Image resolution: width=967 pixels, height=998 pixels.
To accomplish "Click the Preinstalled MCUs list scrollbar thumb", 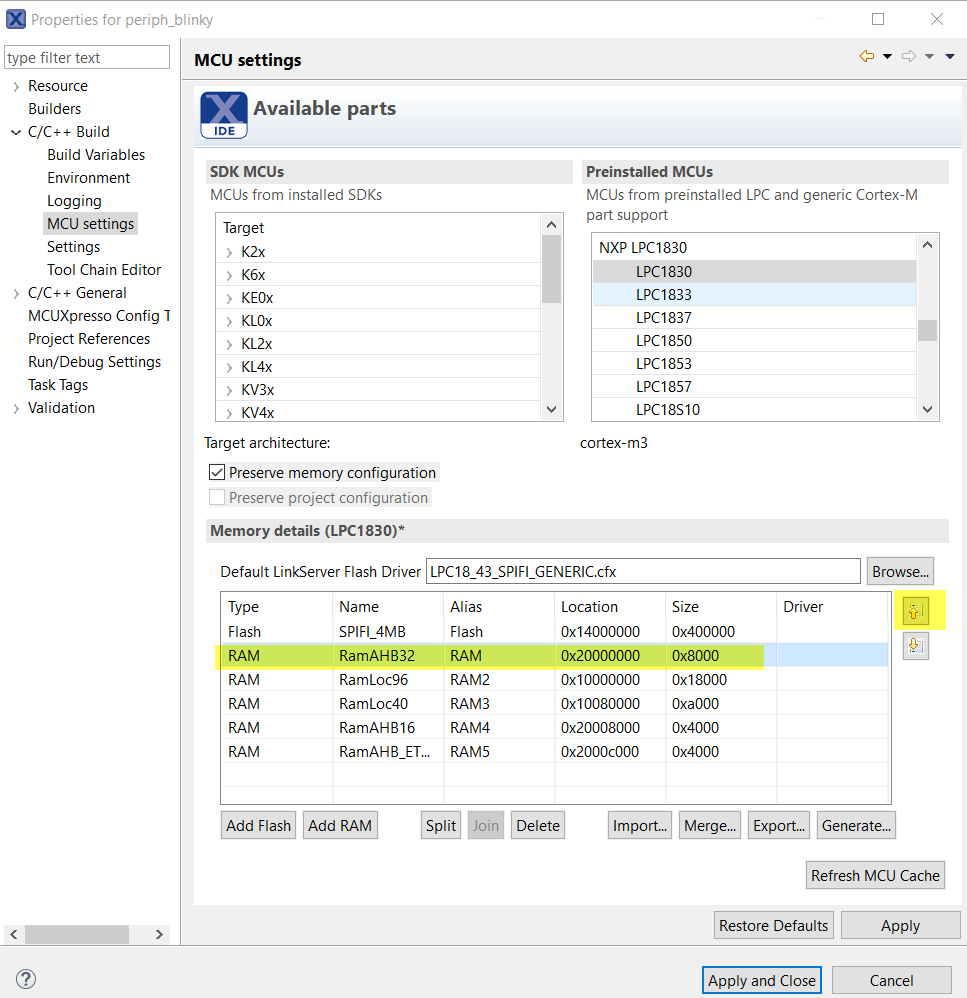I will (x=928, y=330).
